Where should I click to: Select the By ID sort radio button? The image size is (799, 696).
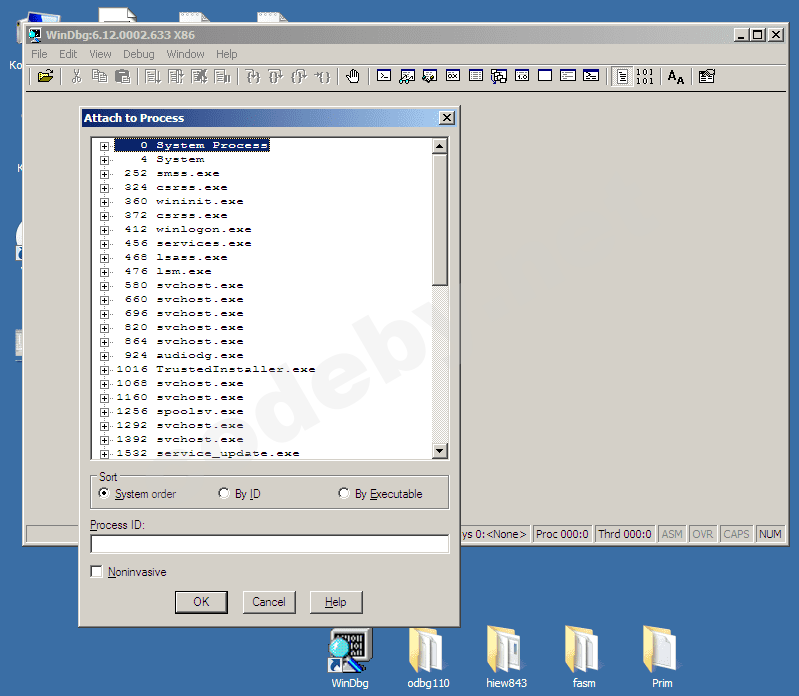(224, 494)
